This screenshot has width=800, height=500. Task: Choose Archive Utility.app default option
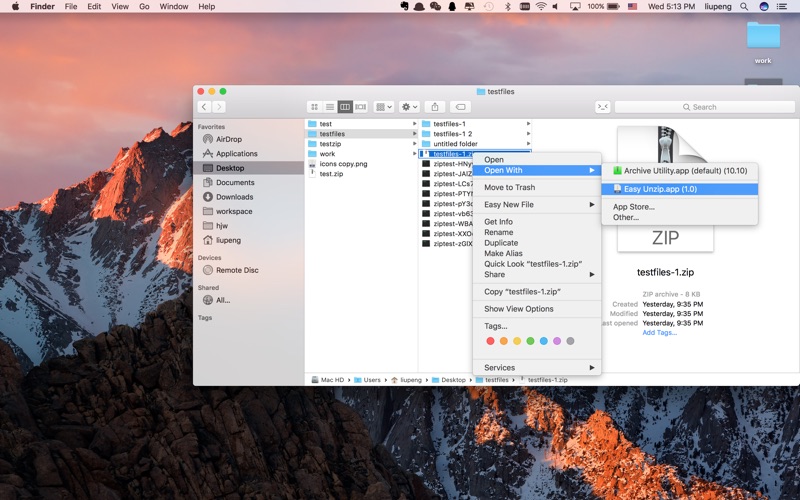(x=679, y=170)
